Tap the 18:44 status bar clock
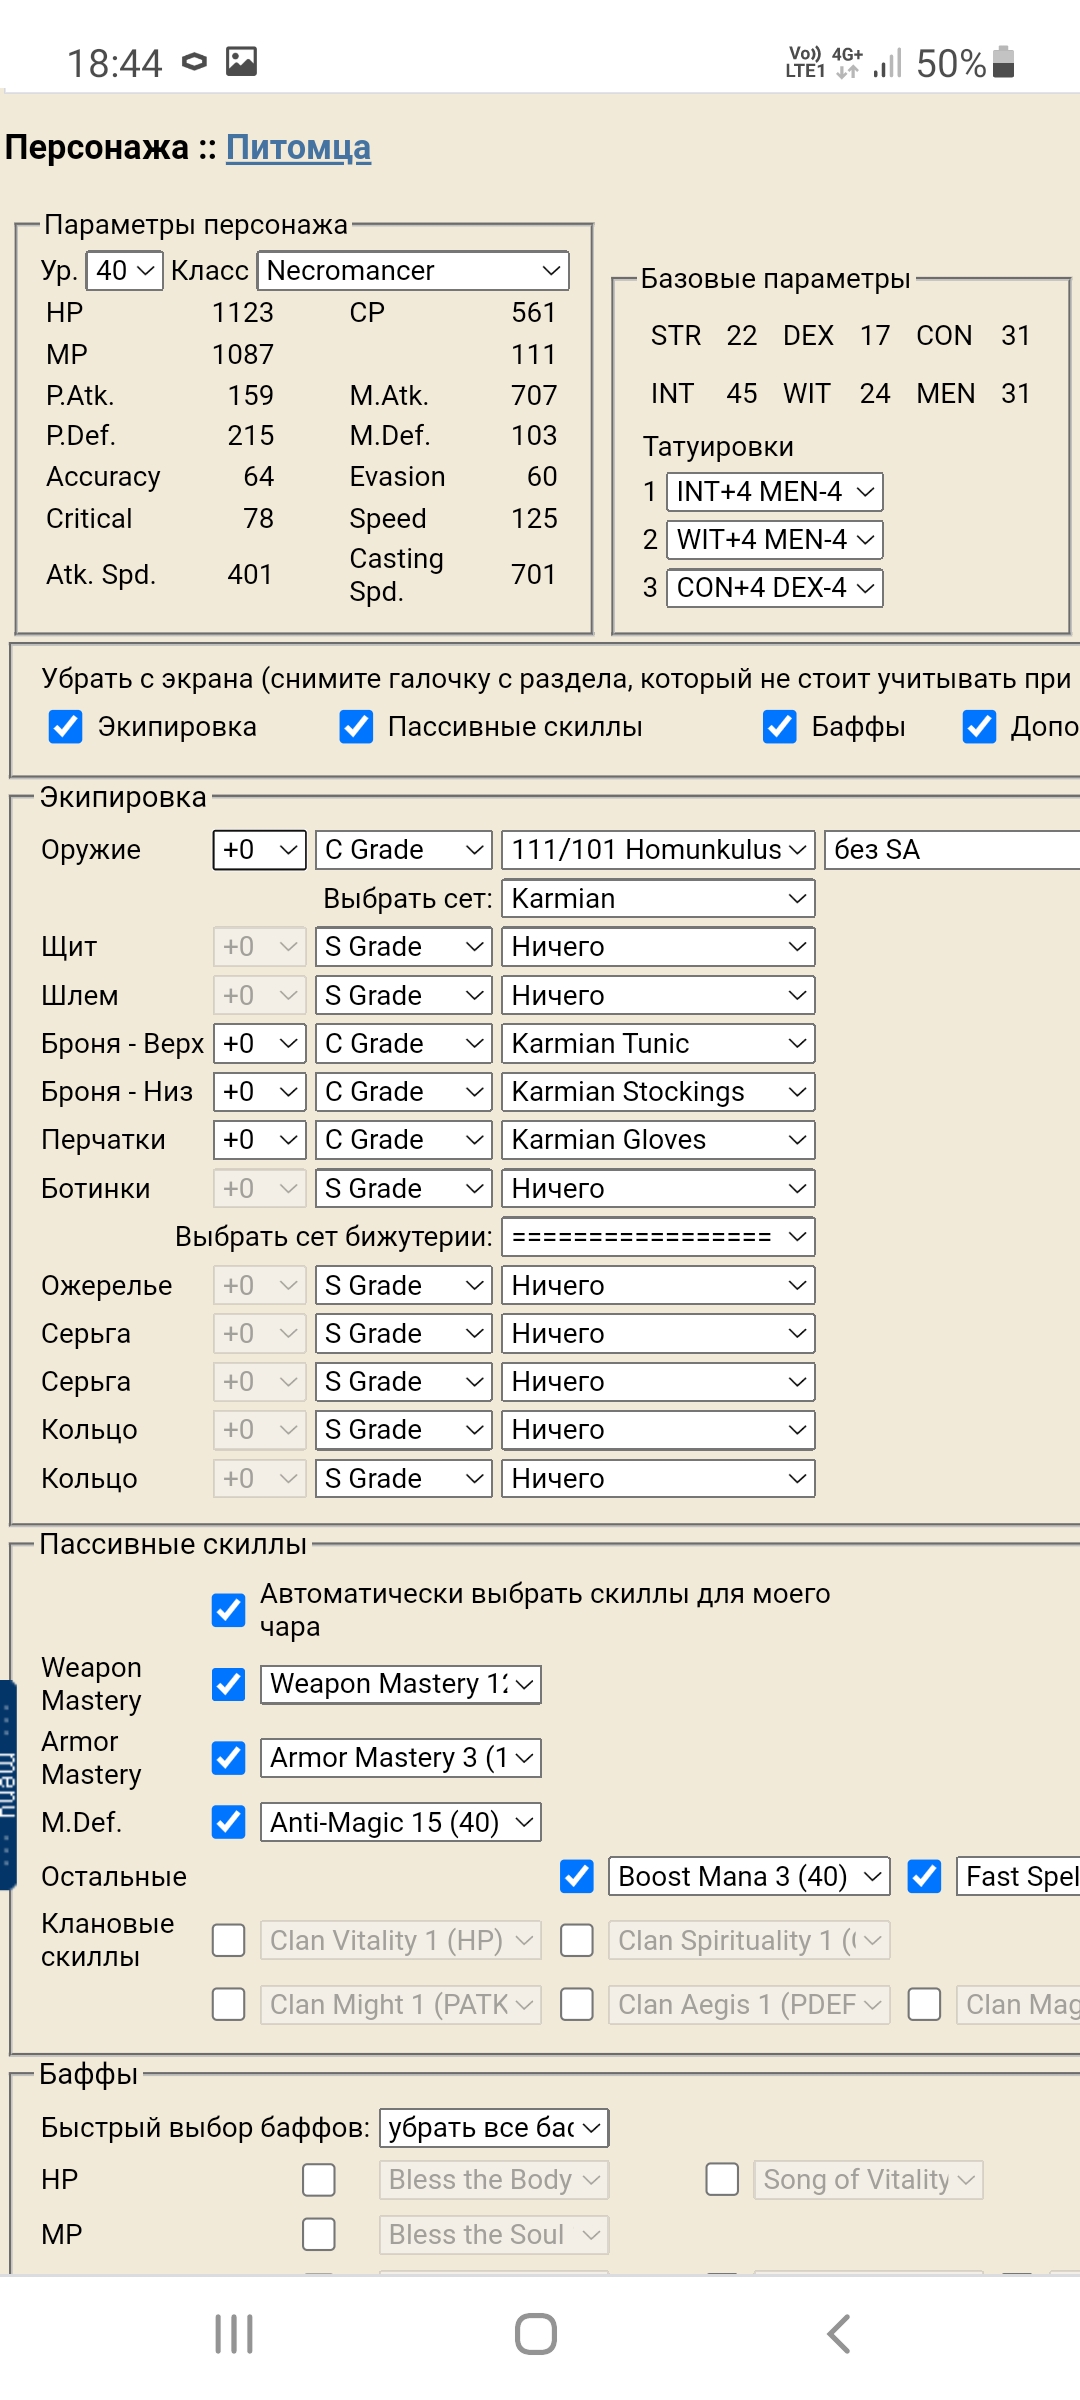1080x2400 pixels. pos(114,63)
